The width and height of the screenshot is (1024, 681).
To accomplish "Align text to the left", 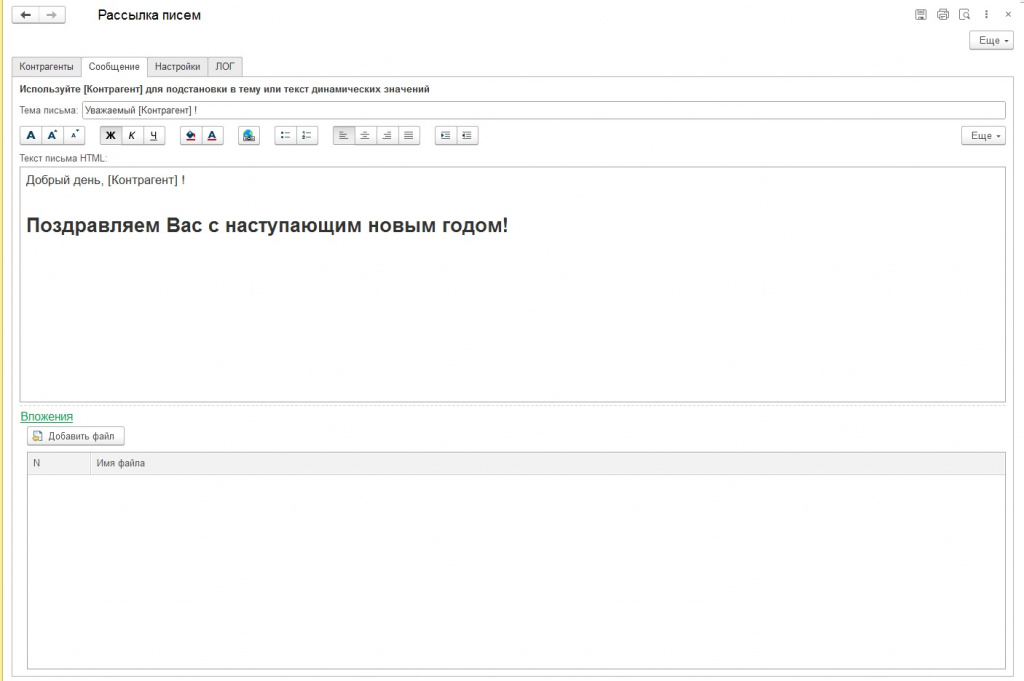I will [x=344, y=135].
